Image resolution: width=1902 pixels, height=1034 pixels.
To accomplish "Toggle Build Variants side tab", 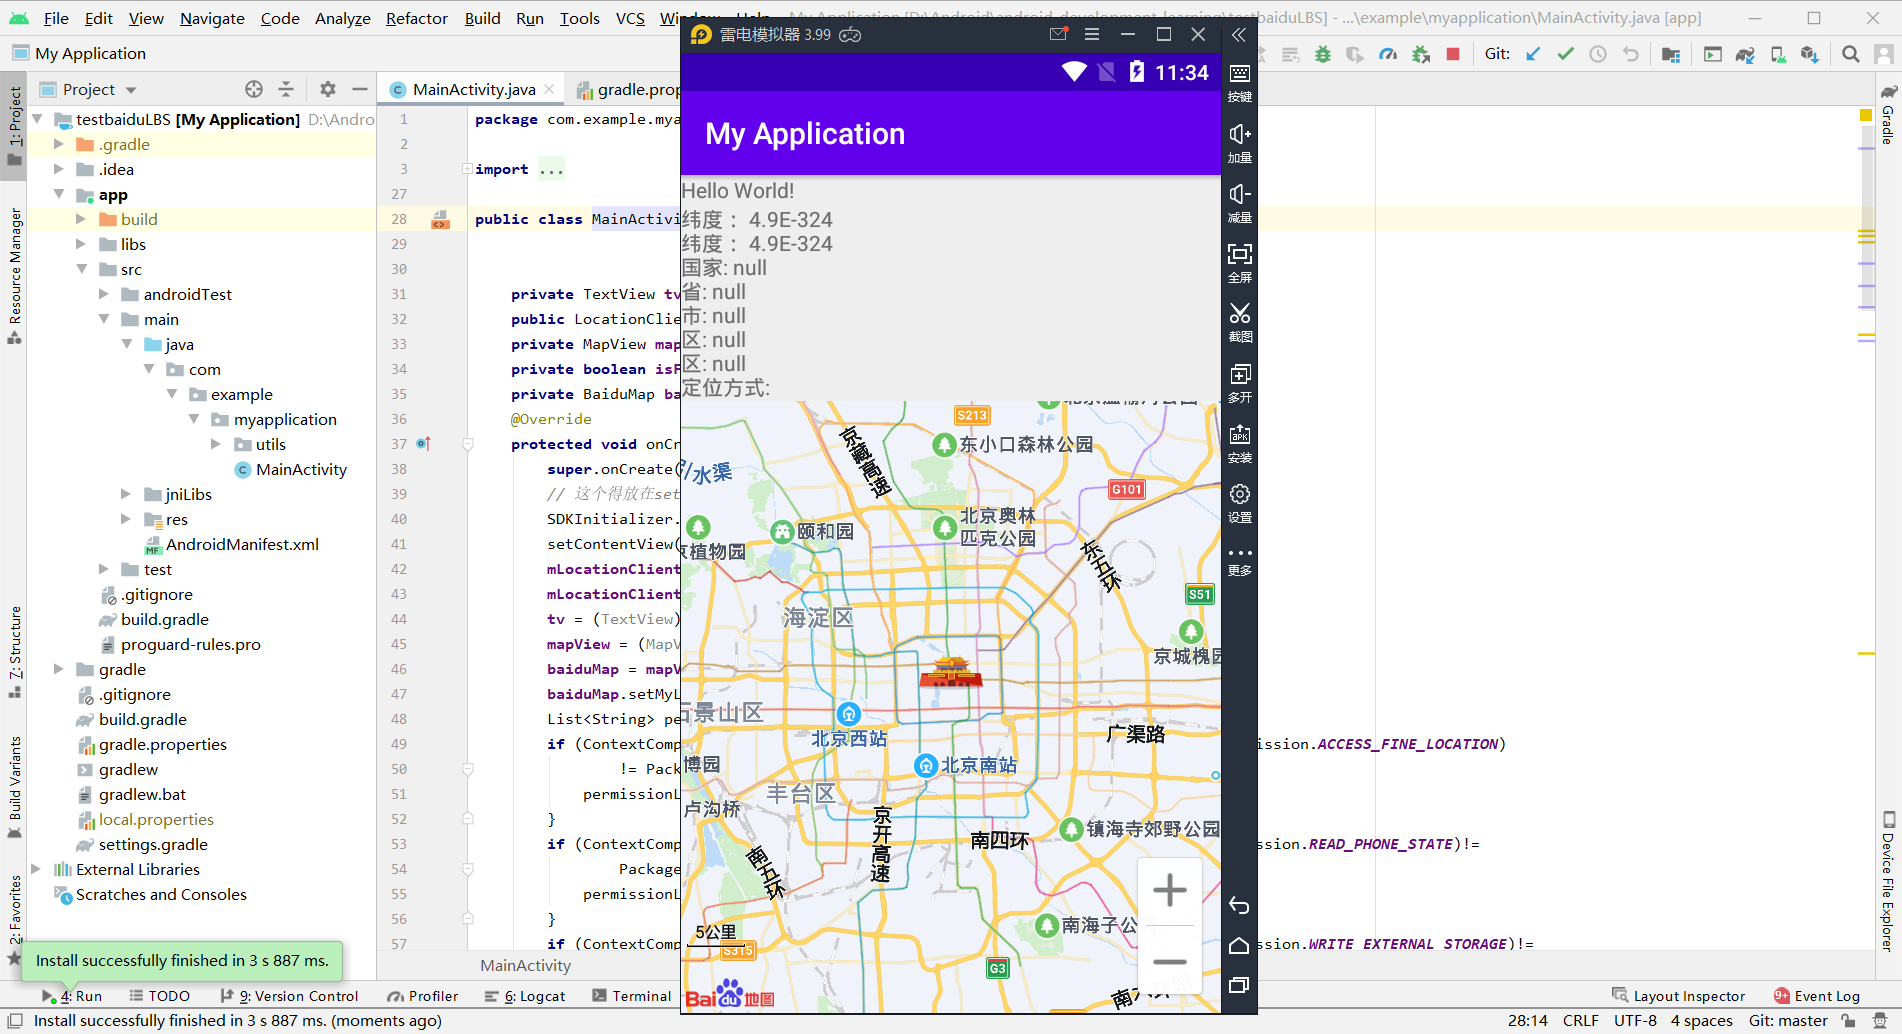I will (x=14, y=786).
